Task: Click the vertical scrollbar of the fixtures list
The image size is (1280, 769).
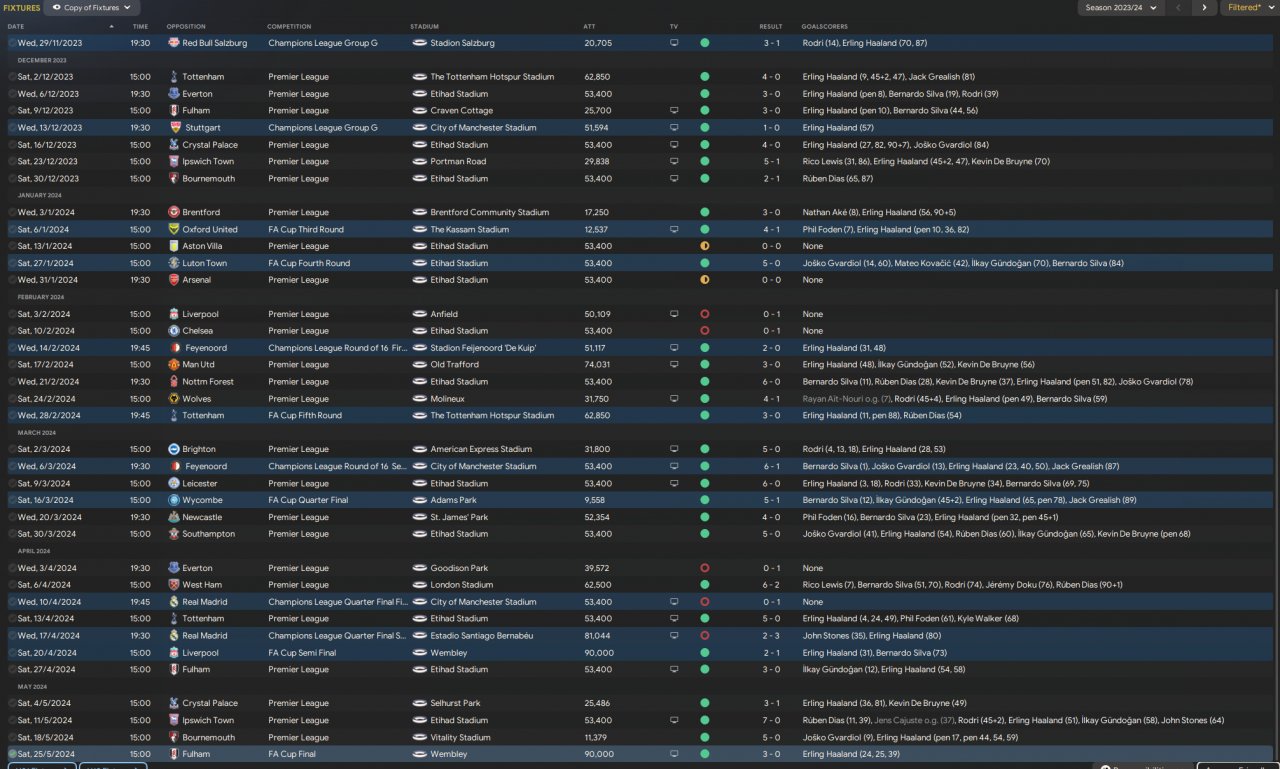Action: (x=1276, y=525)
